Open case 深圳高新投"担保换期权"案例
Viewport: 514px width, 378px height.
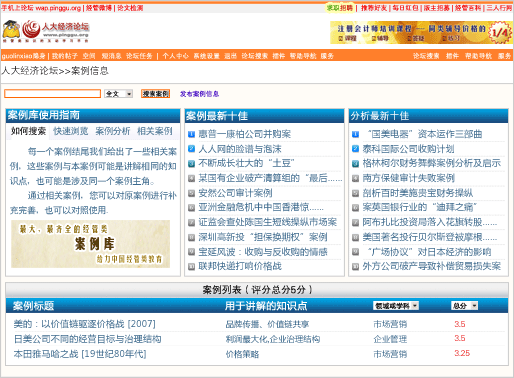point(263,237)
